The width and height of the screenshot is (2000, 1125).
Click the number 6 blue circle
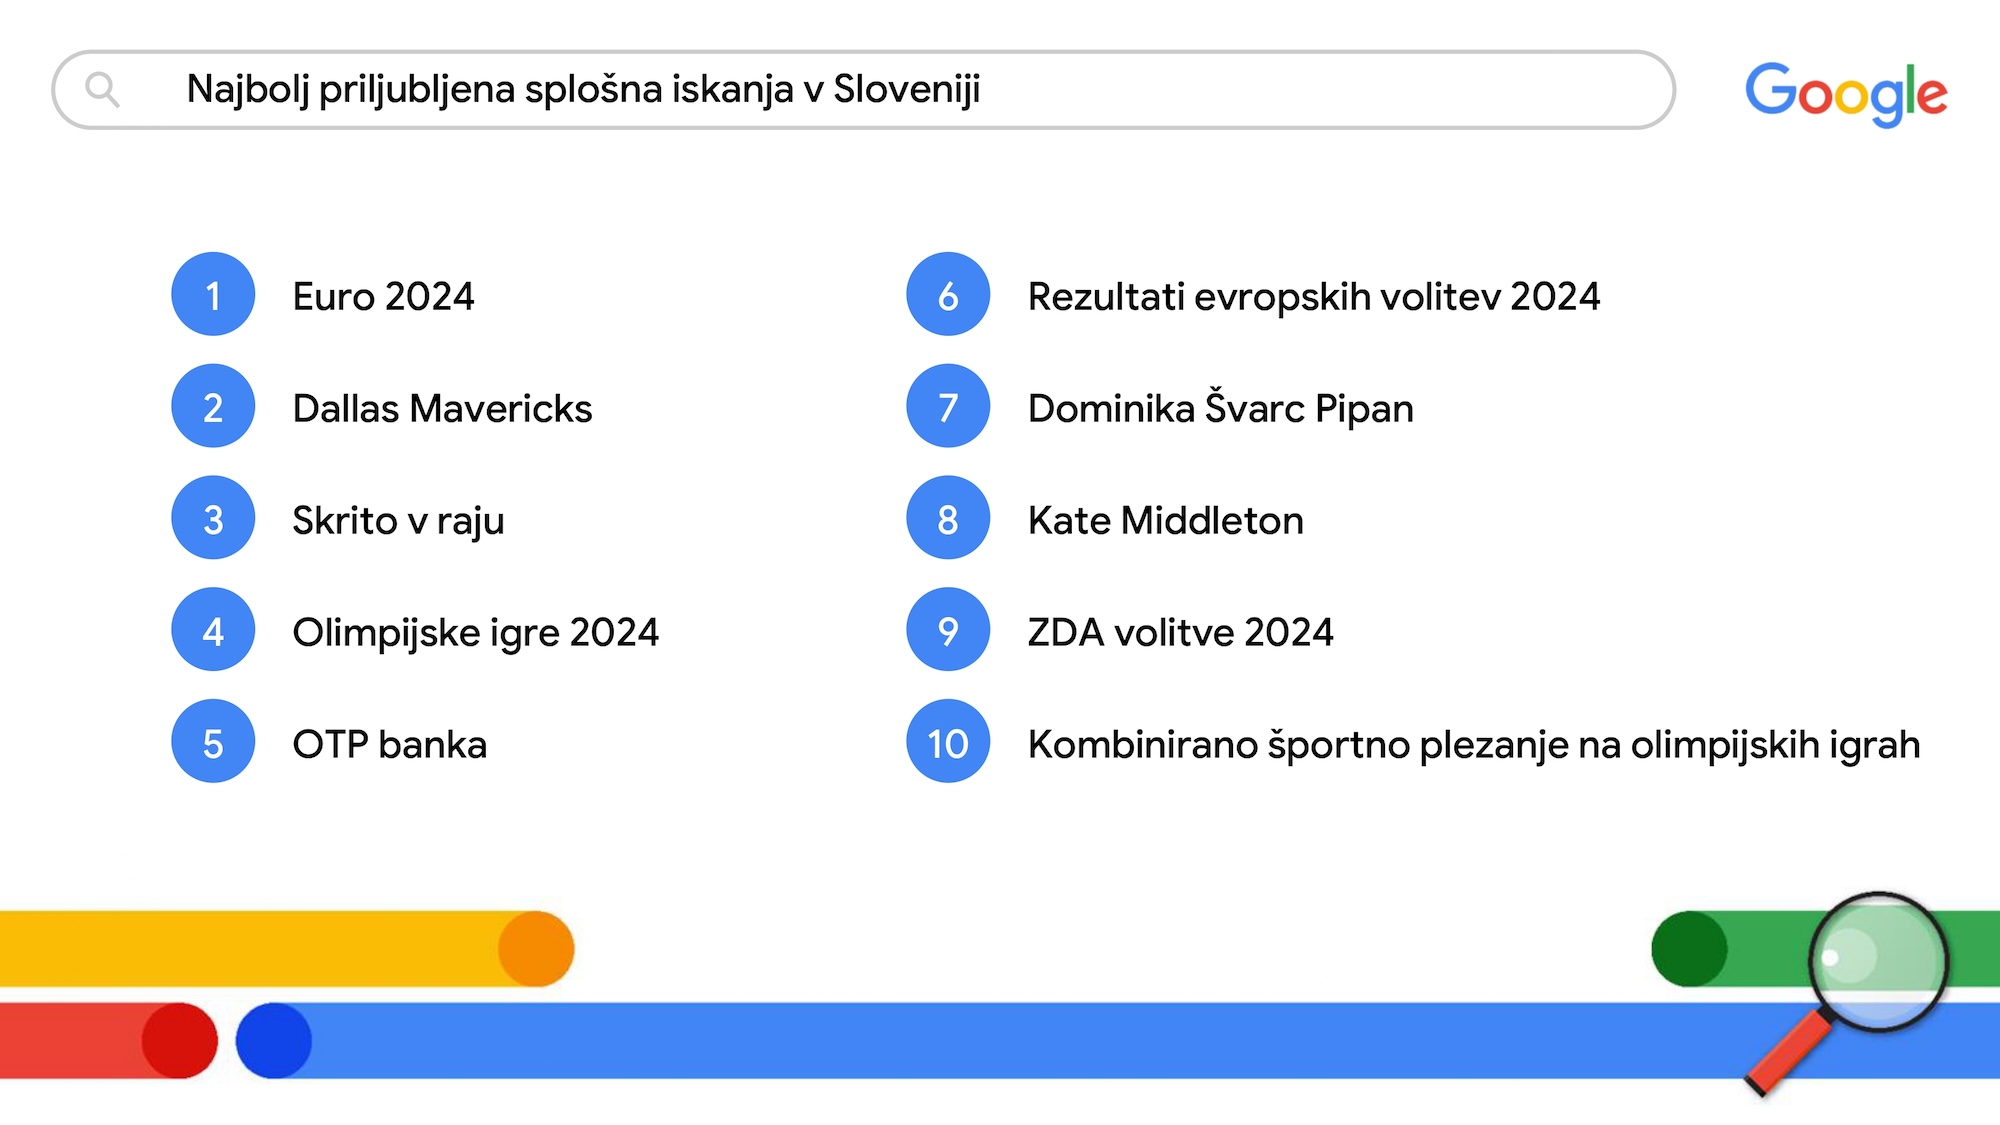pyautogui.click(x=948, y=295)
